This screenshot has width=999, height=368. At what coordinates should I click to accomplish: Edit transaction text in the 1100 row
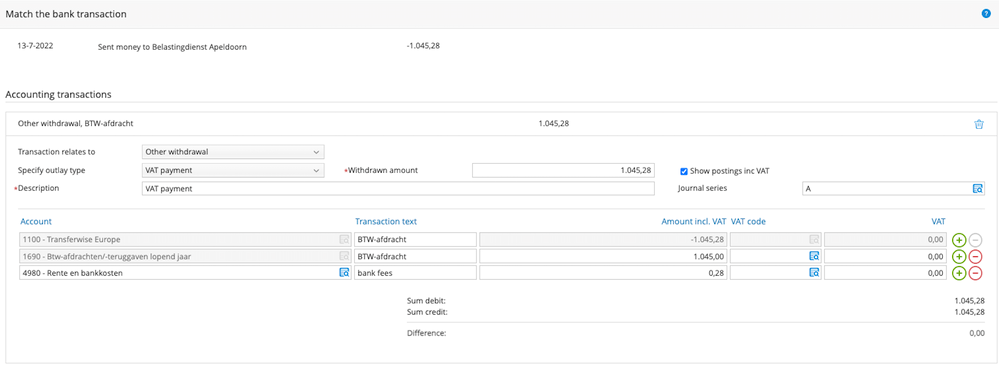(415, 239)
